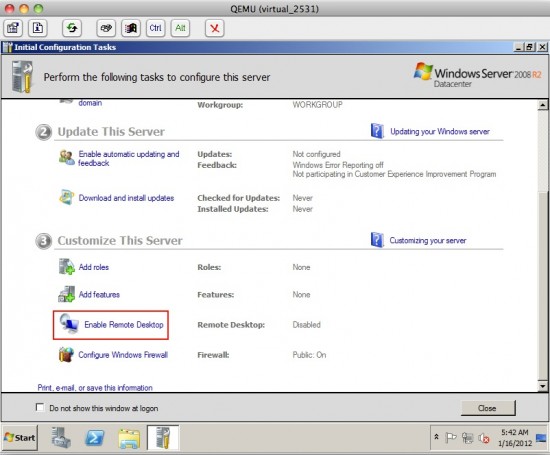Open Customizing your server help link
Screen dimensions: 550x455
pos(428,240)
